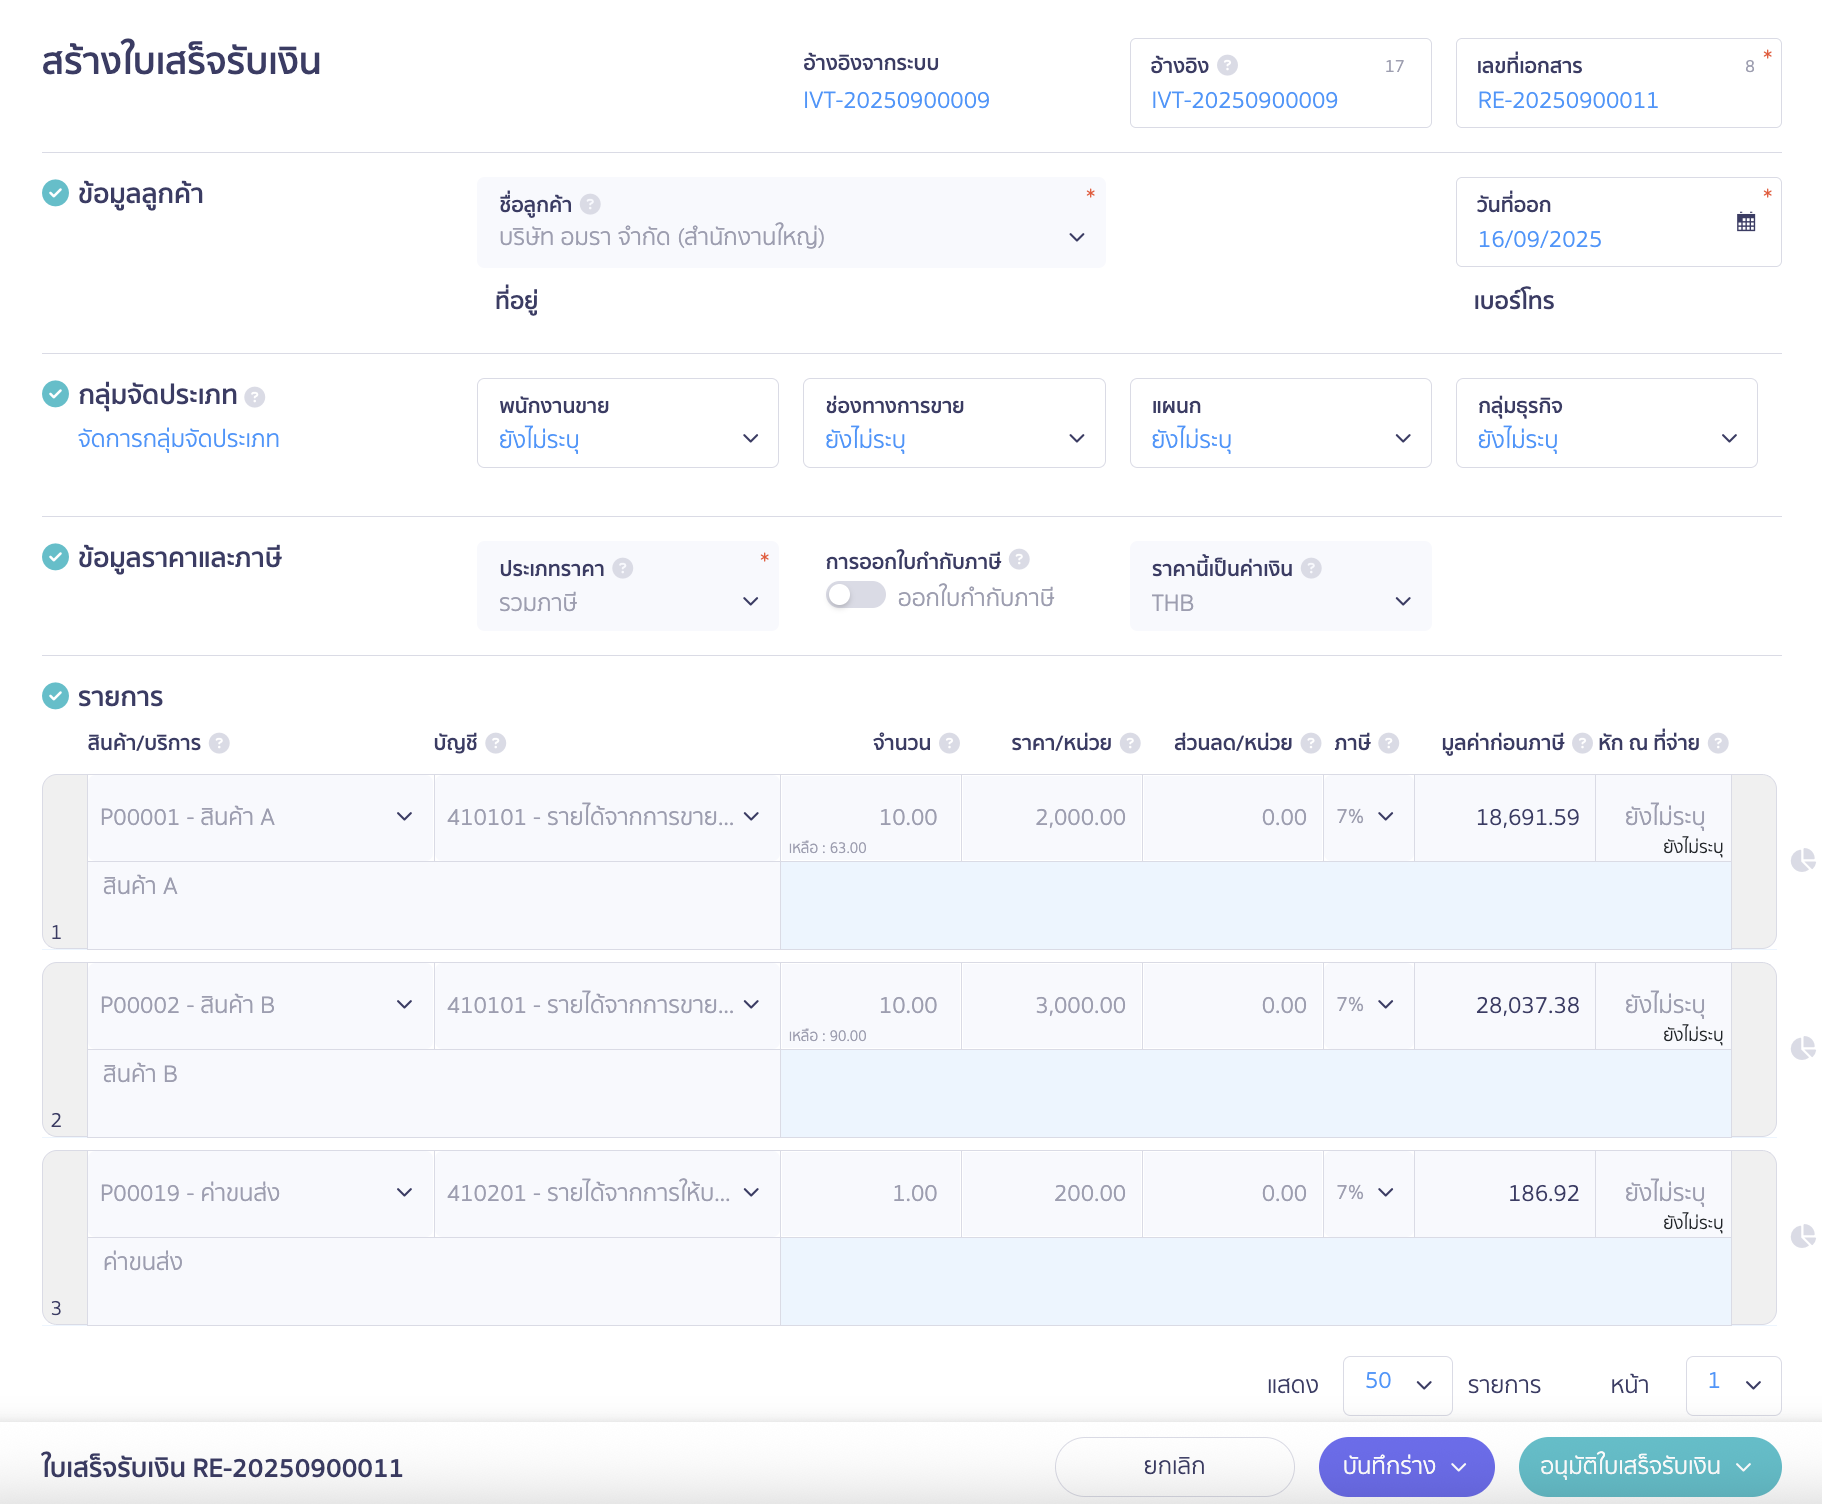Image resolution: width=1822 pixels, height=1504 pixels.
Task: Toggle the ออกใบกำกับภาษี switch
Action: (855, 595)
